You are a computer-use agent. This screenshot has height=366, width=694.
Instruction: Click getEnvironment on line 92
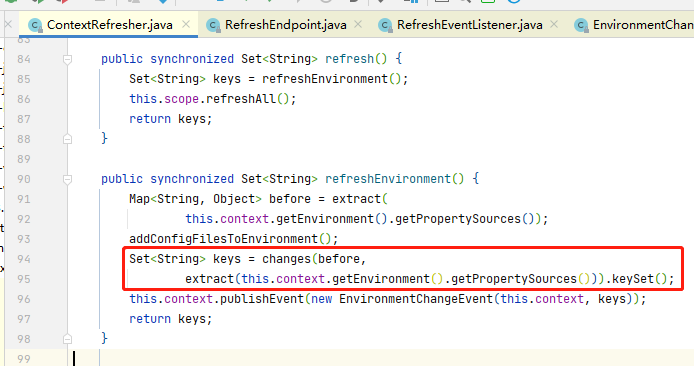point(325,219)
